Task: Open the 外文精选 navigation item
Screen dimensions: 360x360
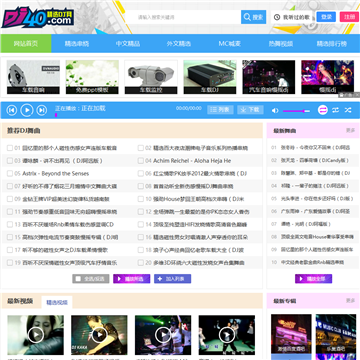Action: (x=179, y=44)
